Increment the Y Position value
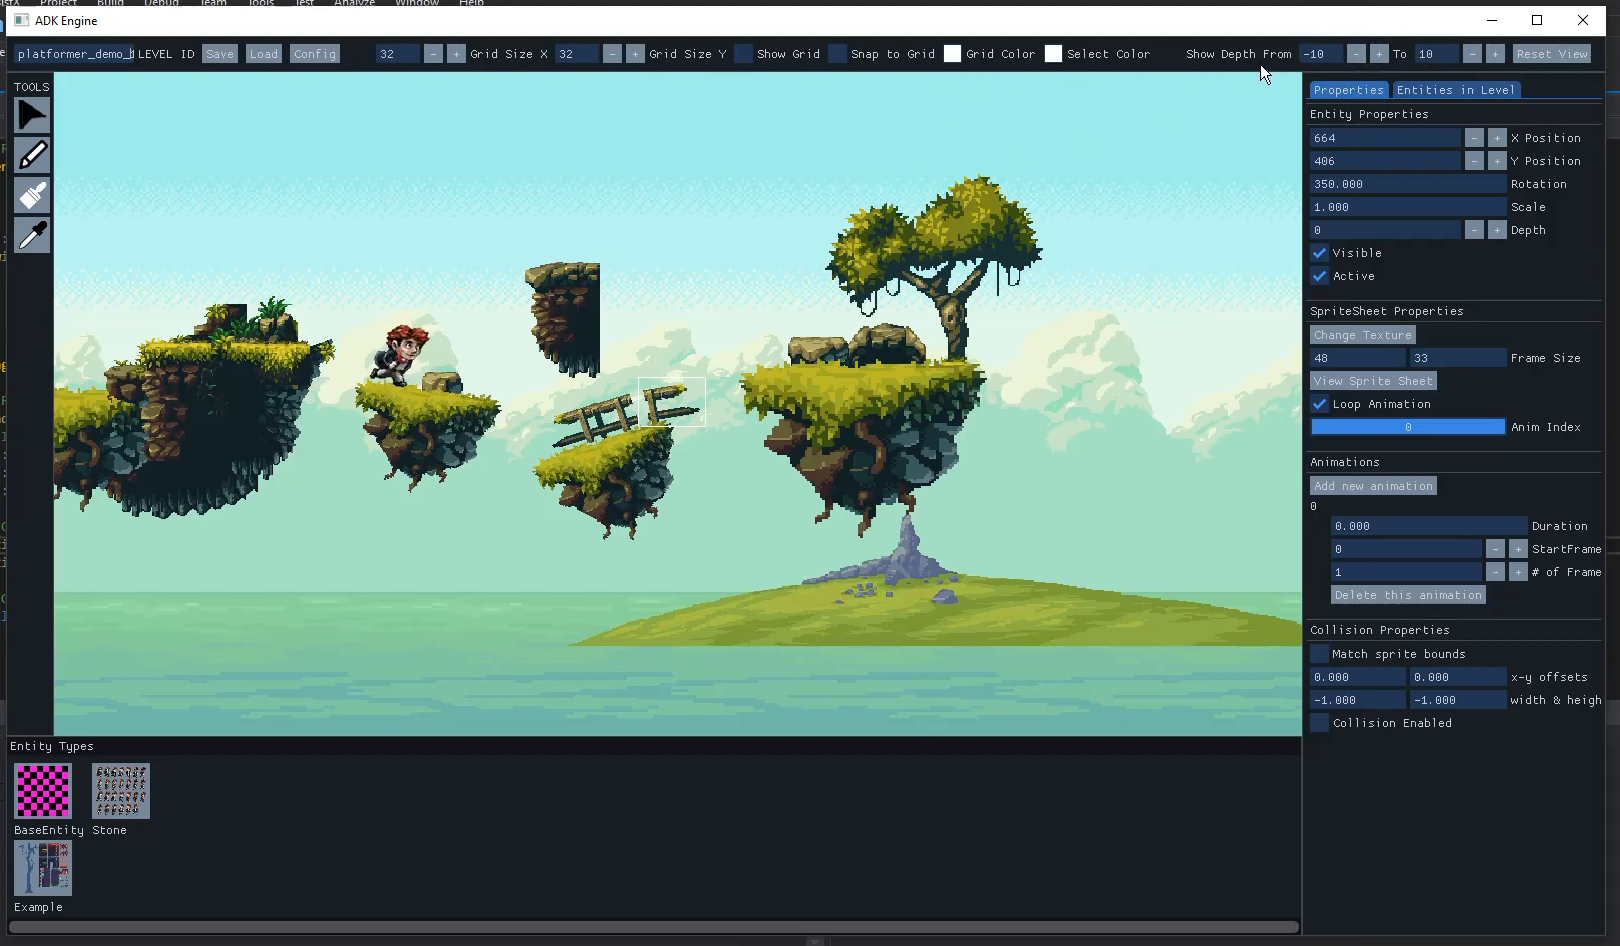The image size is (1620, 946). [1497, 161]
